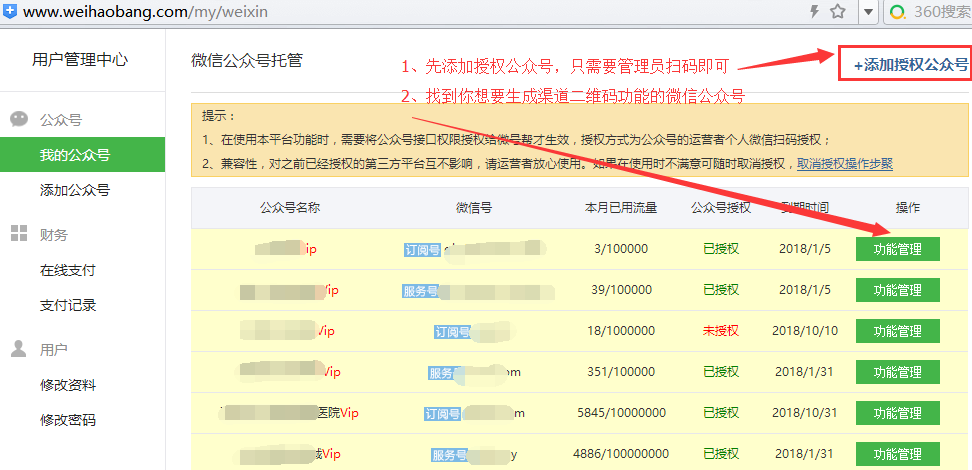Click the red 未授权 status

[x=721, y=331]
